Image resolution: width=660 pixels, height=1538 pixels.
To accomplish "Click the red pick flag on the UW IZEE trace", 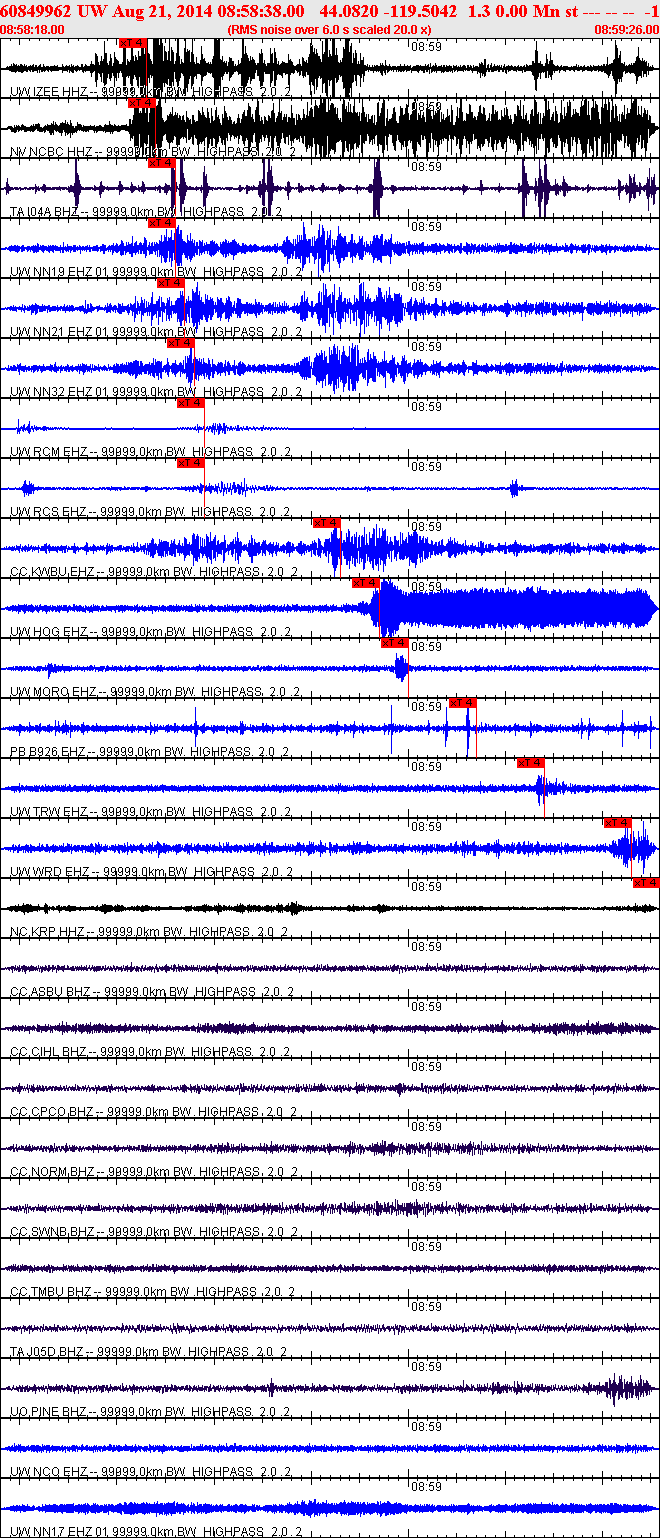I will (132, 43).
